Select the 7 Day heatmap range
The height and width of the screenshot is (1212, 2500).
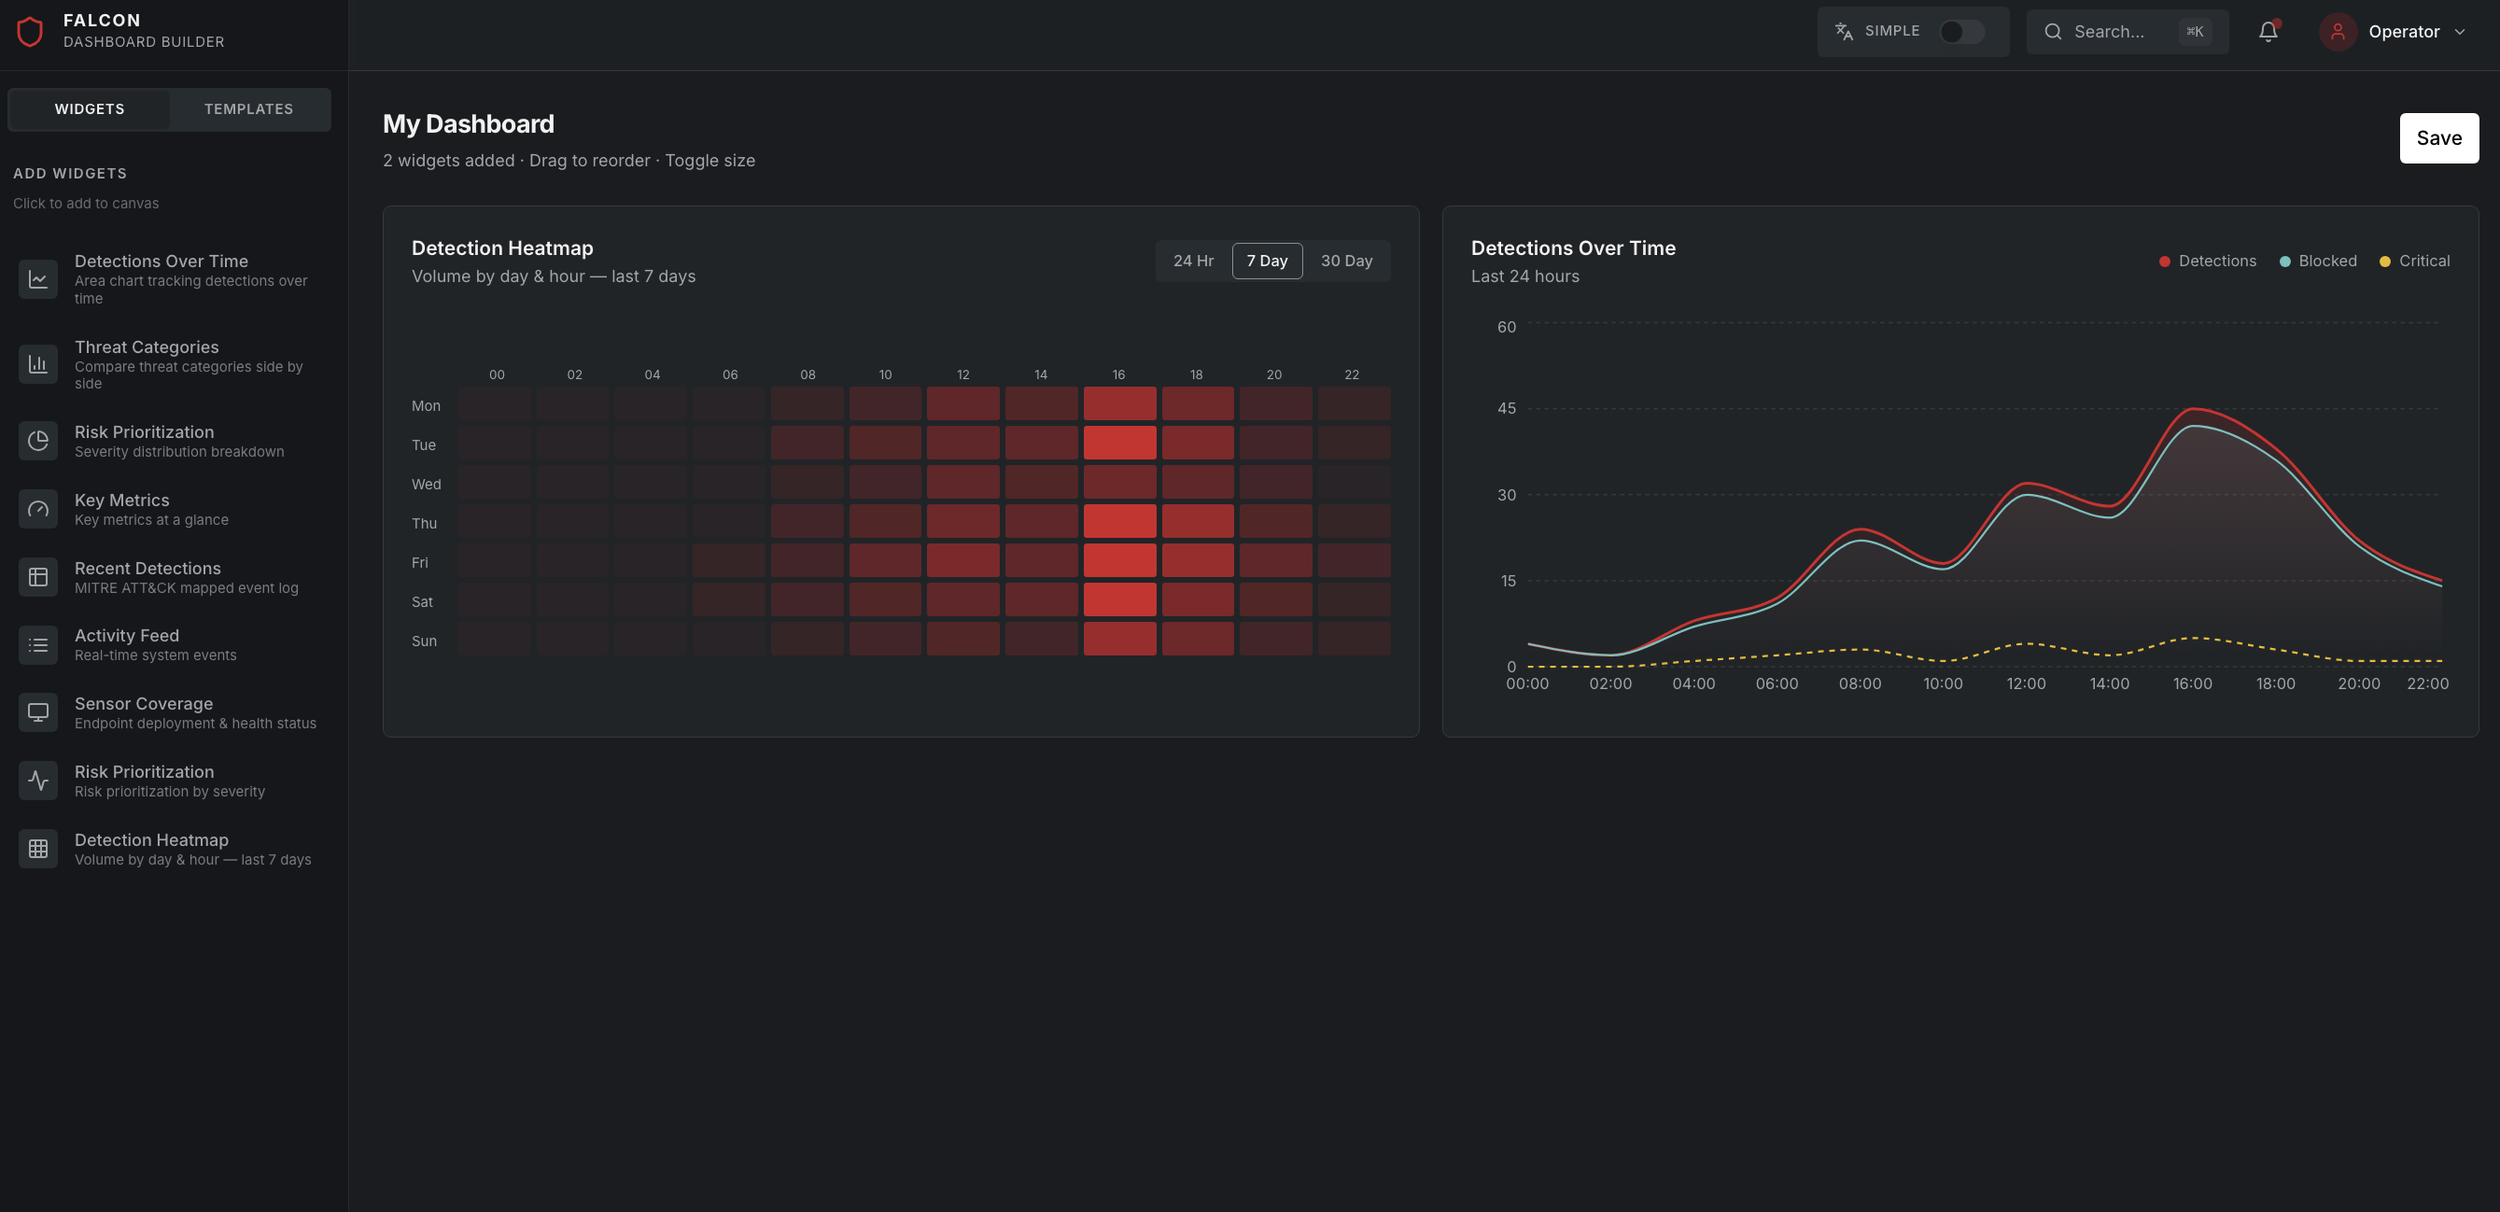tap(1266, 261)
